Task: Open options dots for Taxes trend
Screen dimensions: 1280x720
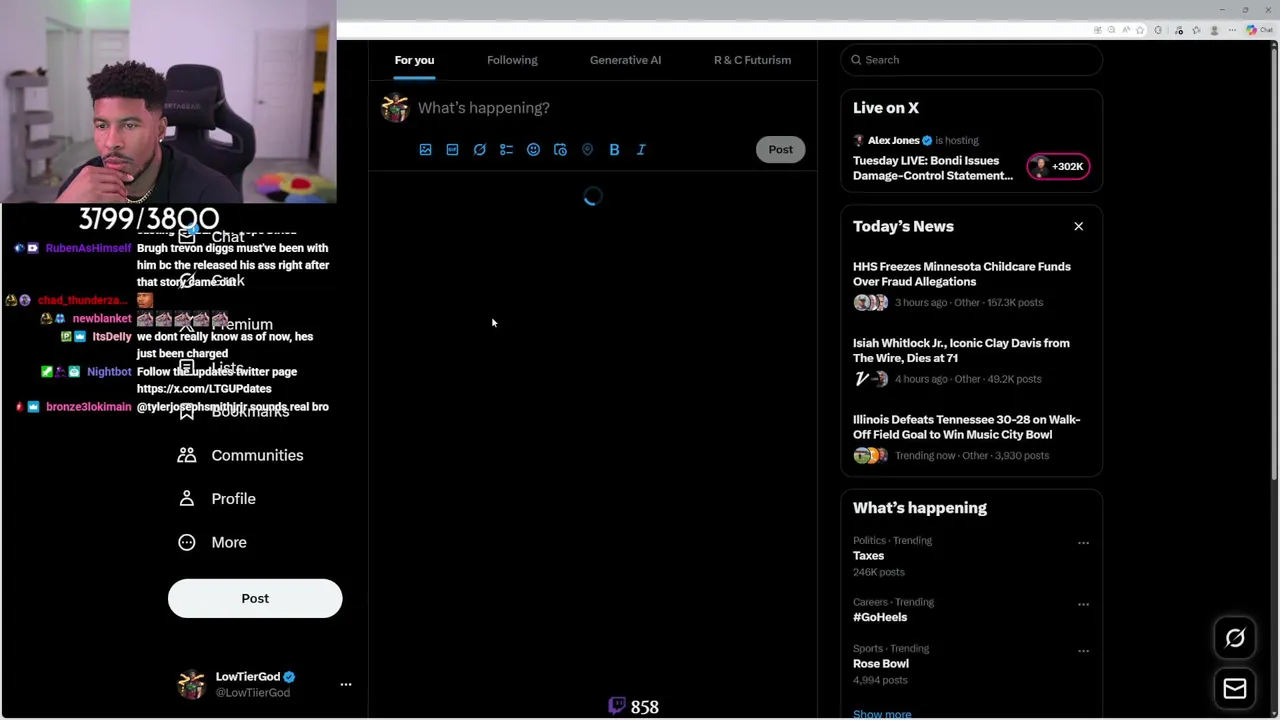Action: click(x=1083, y=543)
